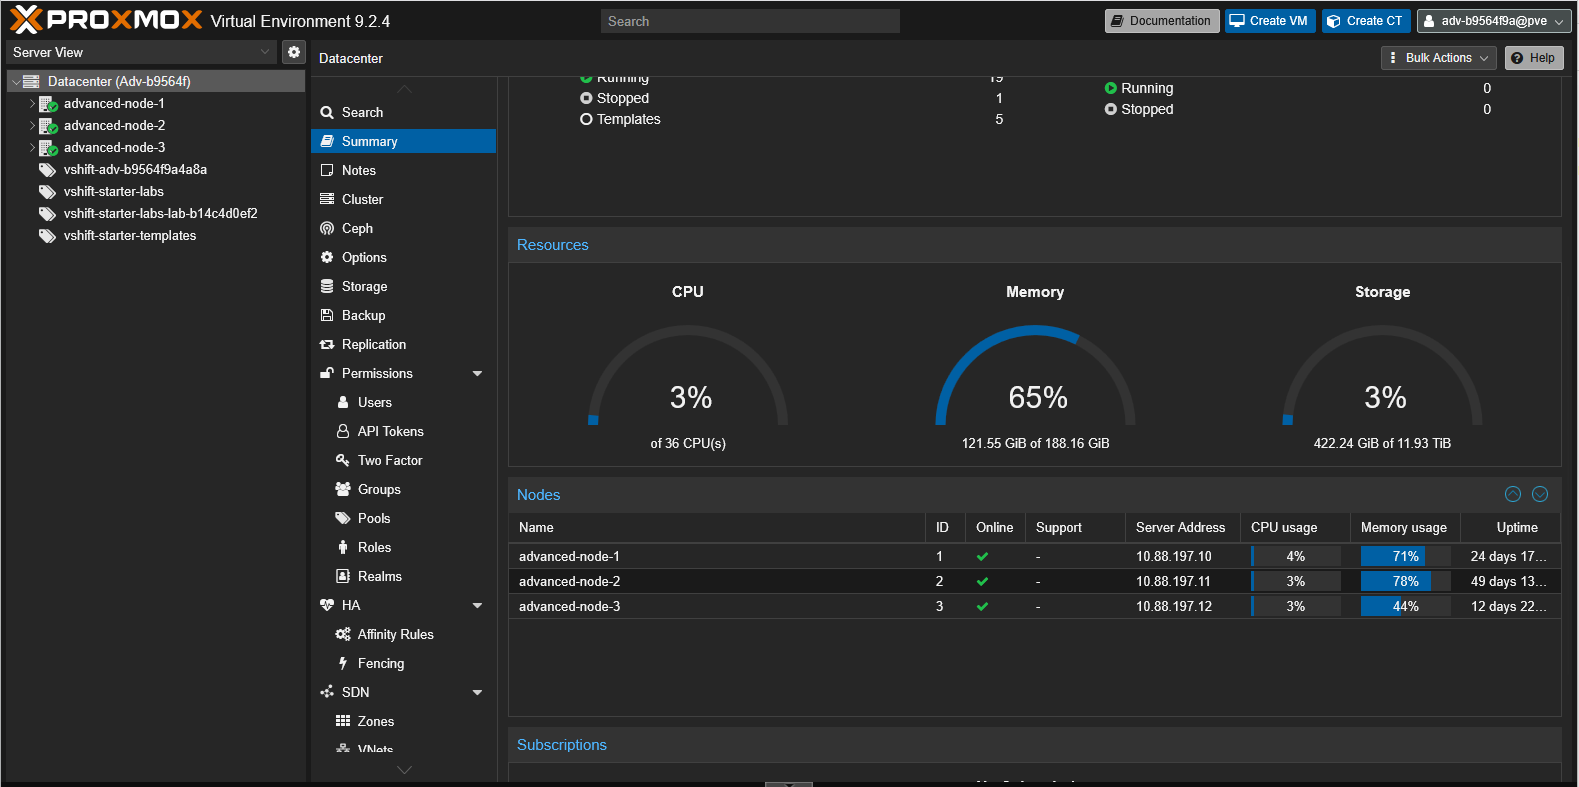Click the Replication icon
Screen dimensions: 1579x787
[x=327, y=345]
